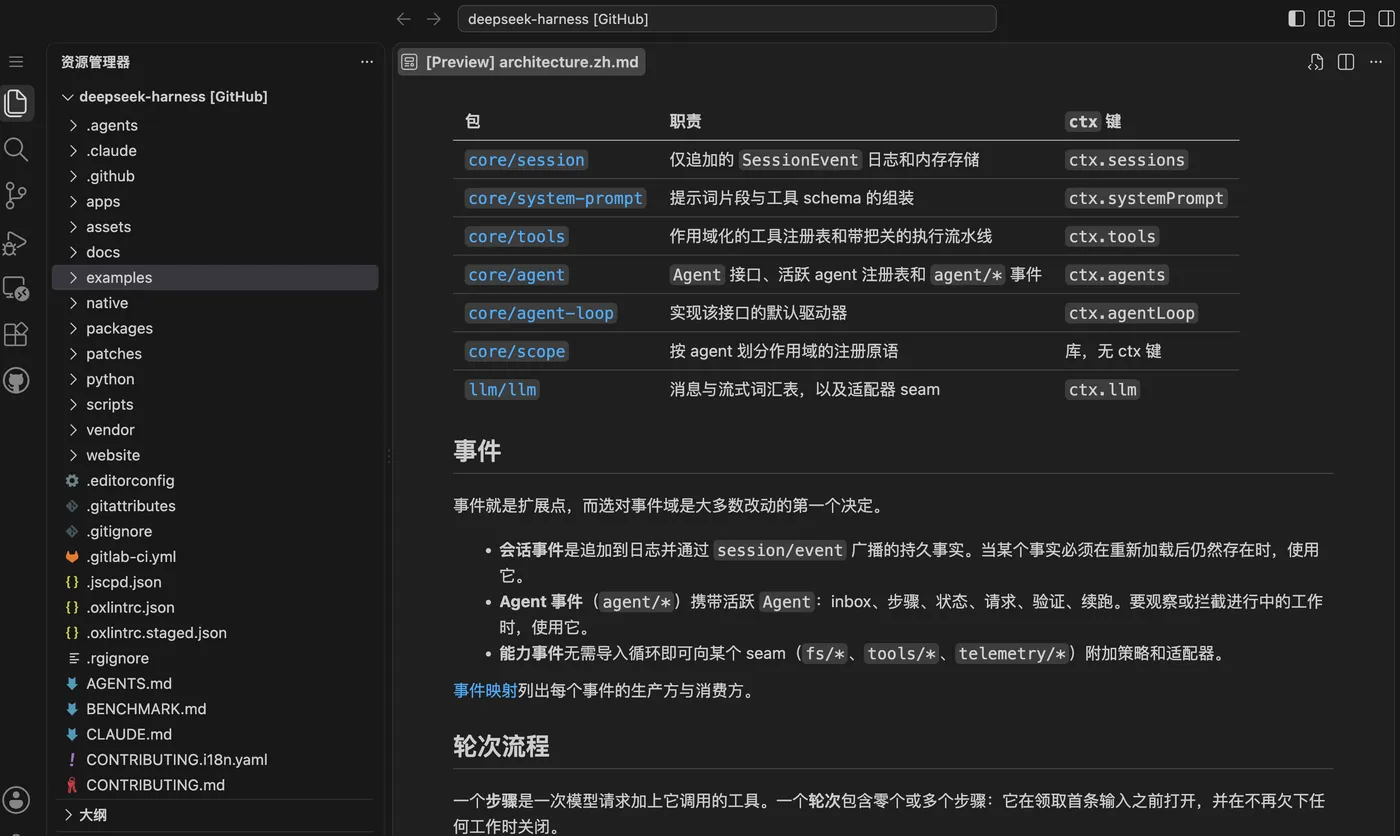The height and width of the screenshot is (836, 1400).
Task: Open the Remote Explorer view
Action: coord(16,288)
